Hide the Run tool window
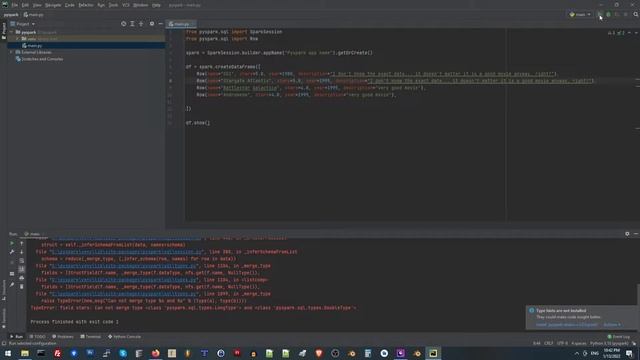This screenshot has width=640, height=360. [x=636, y=234]
